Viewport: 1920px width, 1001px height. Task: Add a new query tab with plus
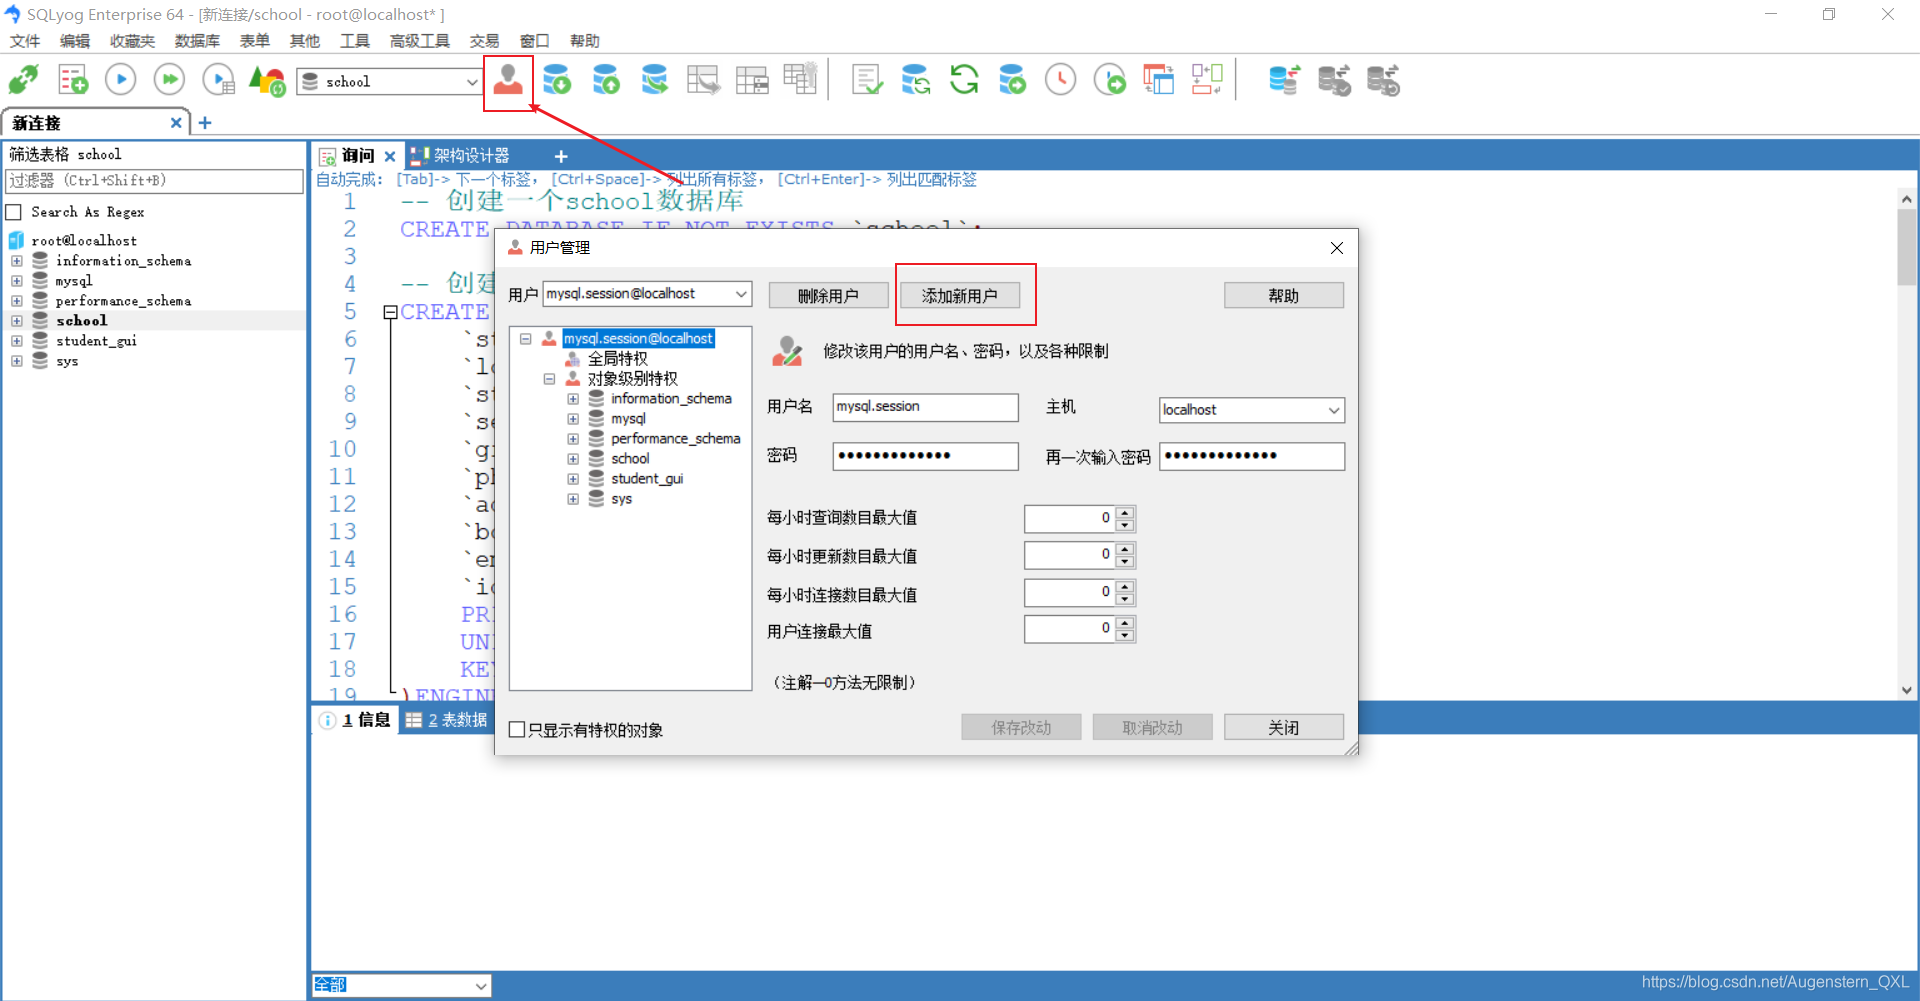tap(561, 156)
